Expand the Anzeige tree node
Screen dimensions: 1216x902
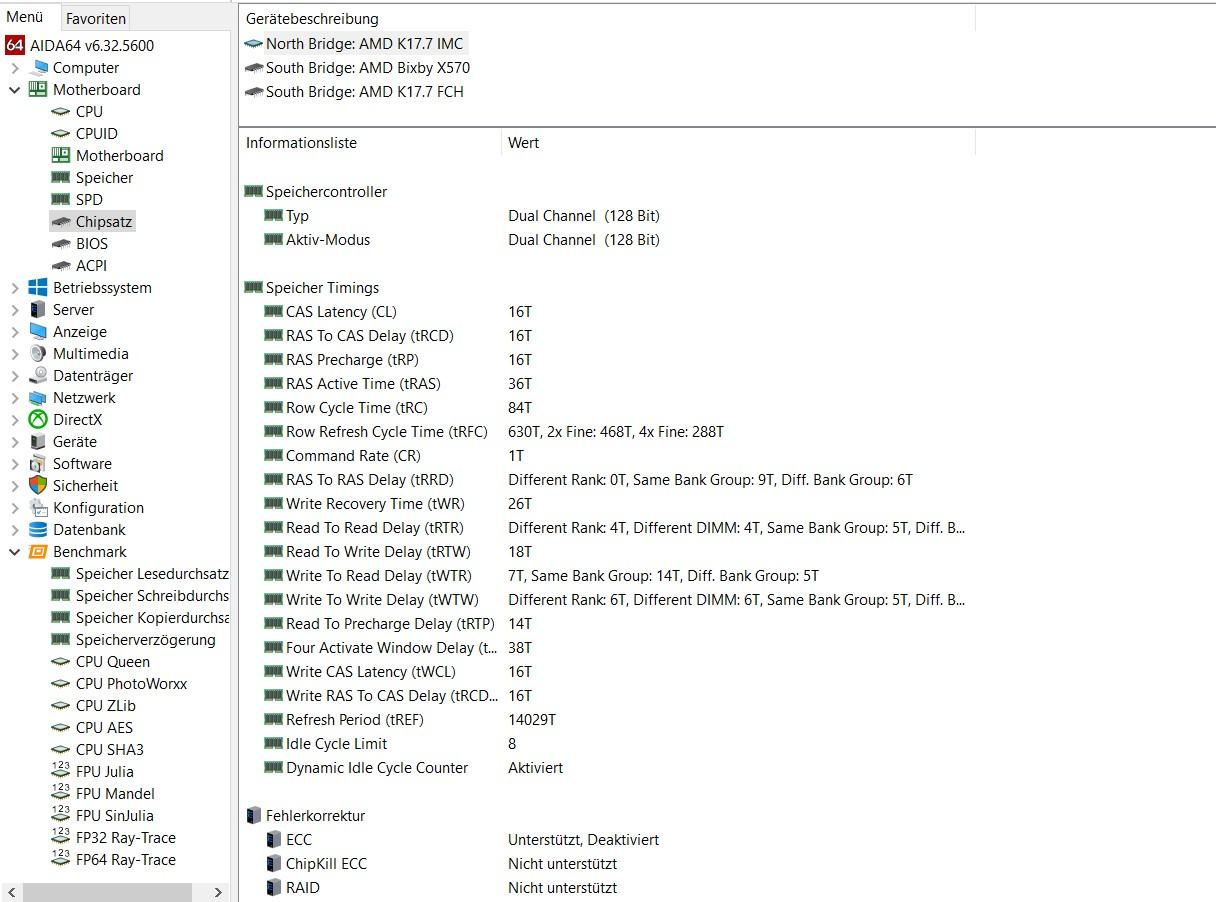coord(15,332)
